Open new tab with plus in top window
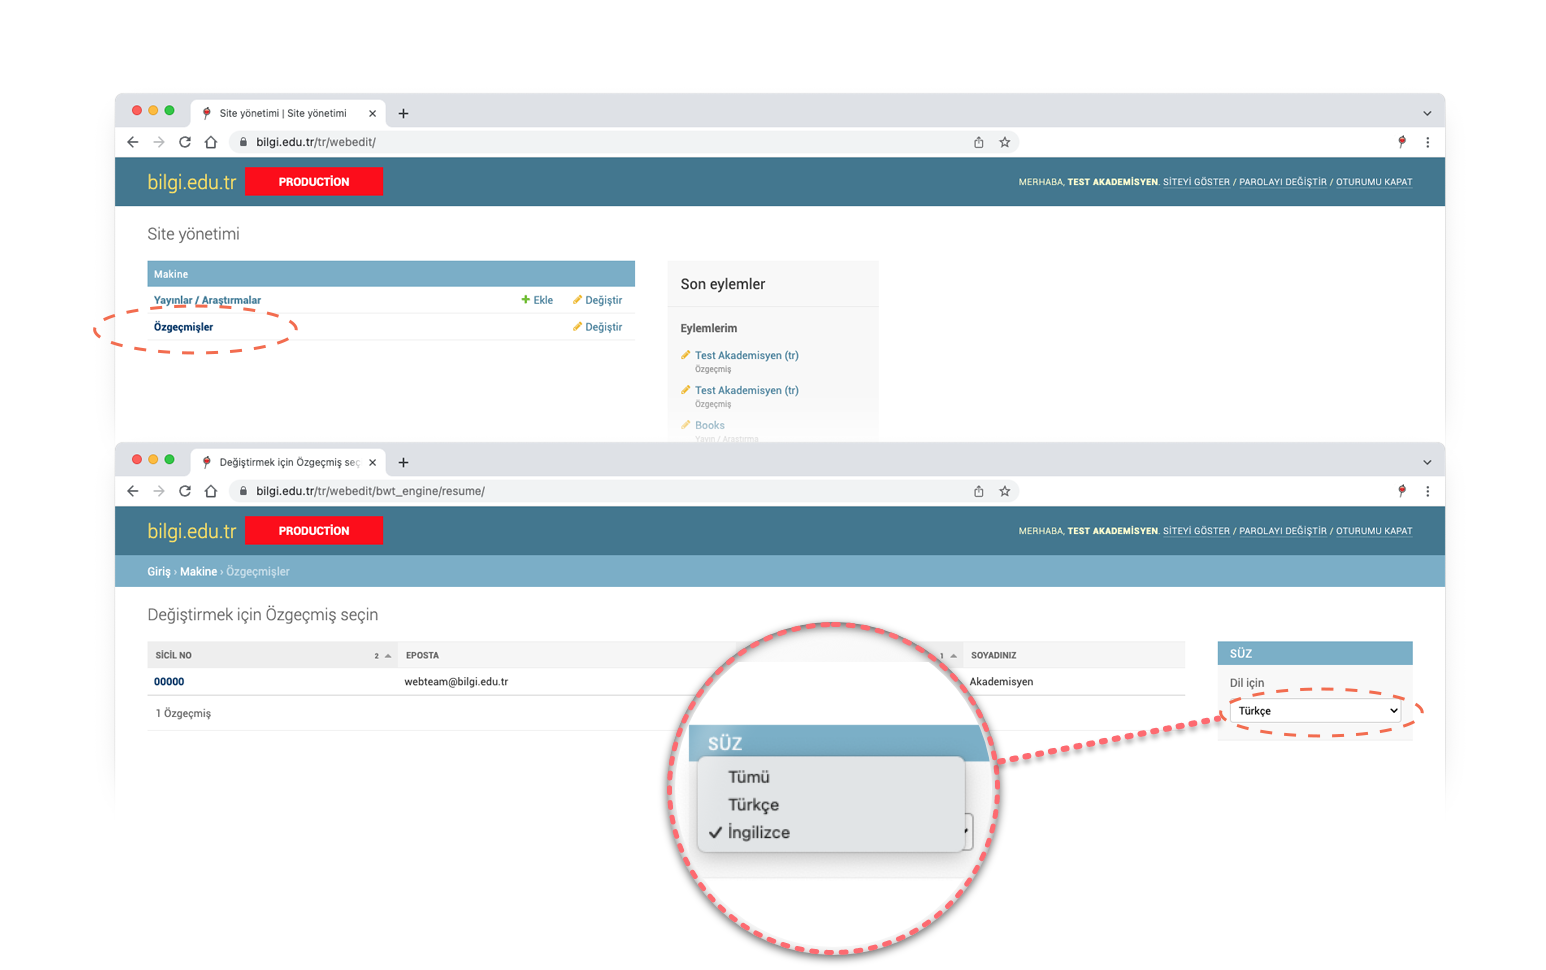Screen dimensions: 1546x970 (x=403, y=113)
